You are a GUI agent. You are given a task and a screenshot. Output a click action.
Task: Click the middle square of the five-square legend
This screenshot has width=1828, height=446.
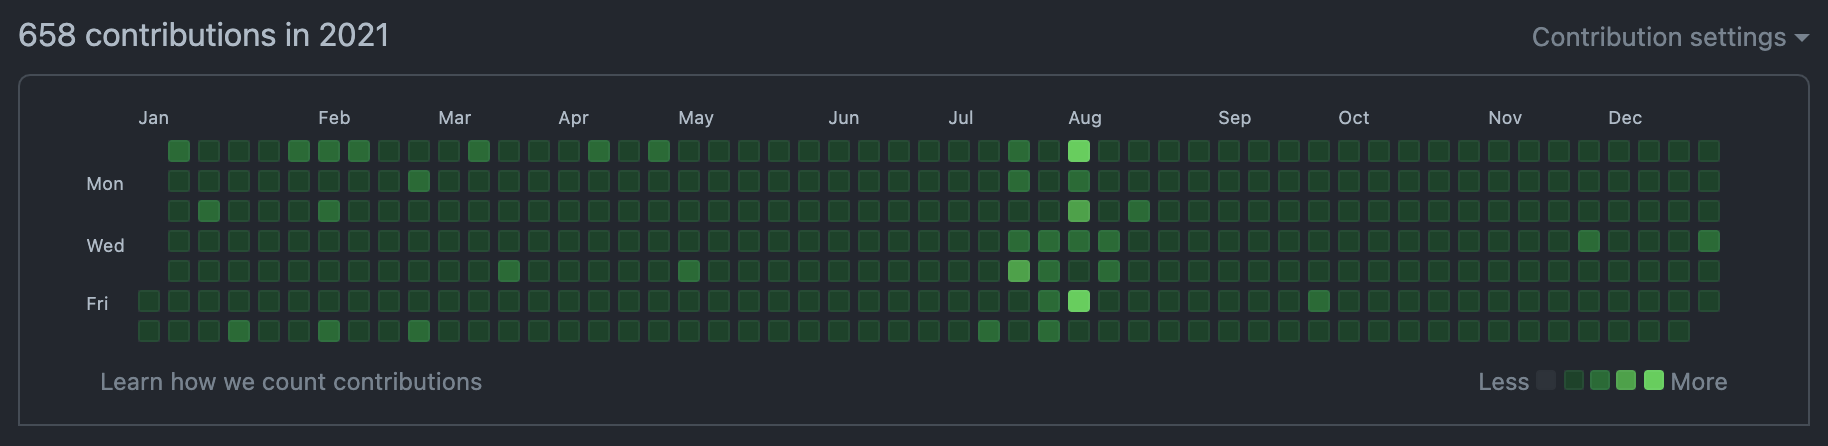[x=1600, y=380]
